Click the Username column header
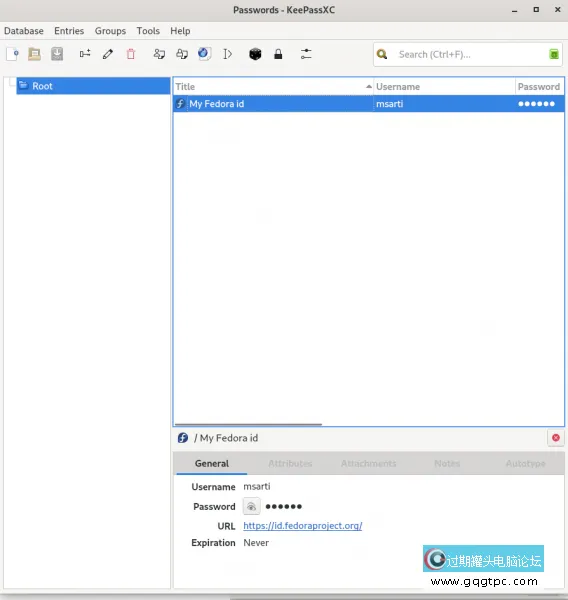 (444, 87)
